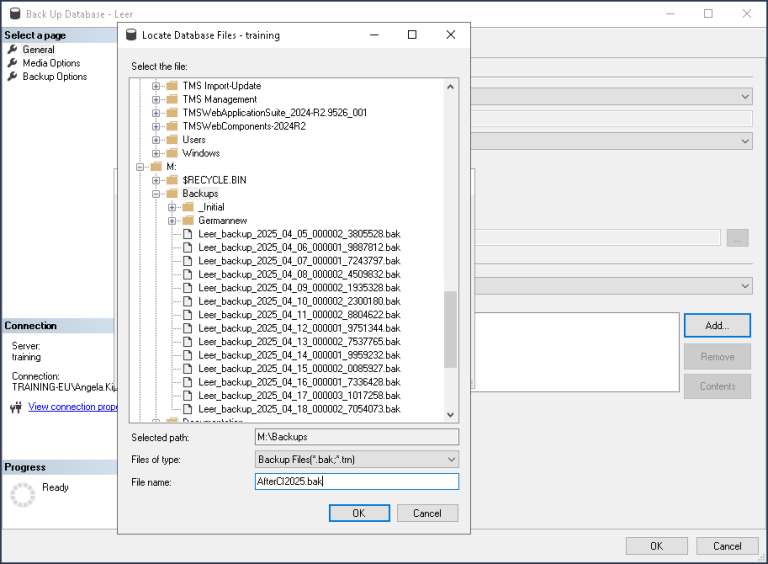
Task: Click the $RECYCLE.BIN folder icon
Action: [x=172, y=180]
